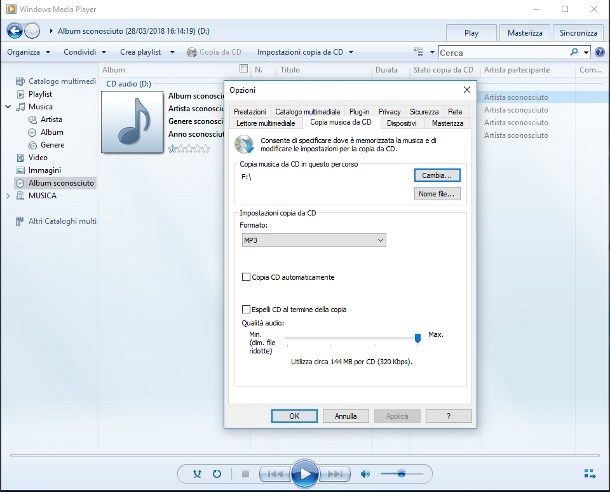Switch to the Catalogo multimediale tab
The width and height of the screenshot is (610, 492).
307,112
